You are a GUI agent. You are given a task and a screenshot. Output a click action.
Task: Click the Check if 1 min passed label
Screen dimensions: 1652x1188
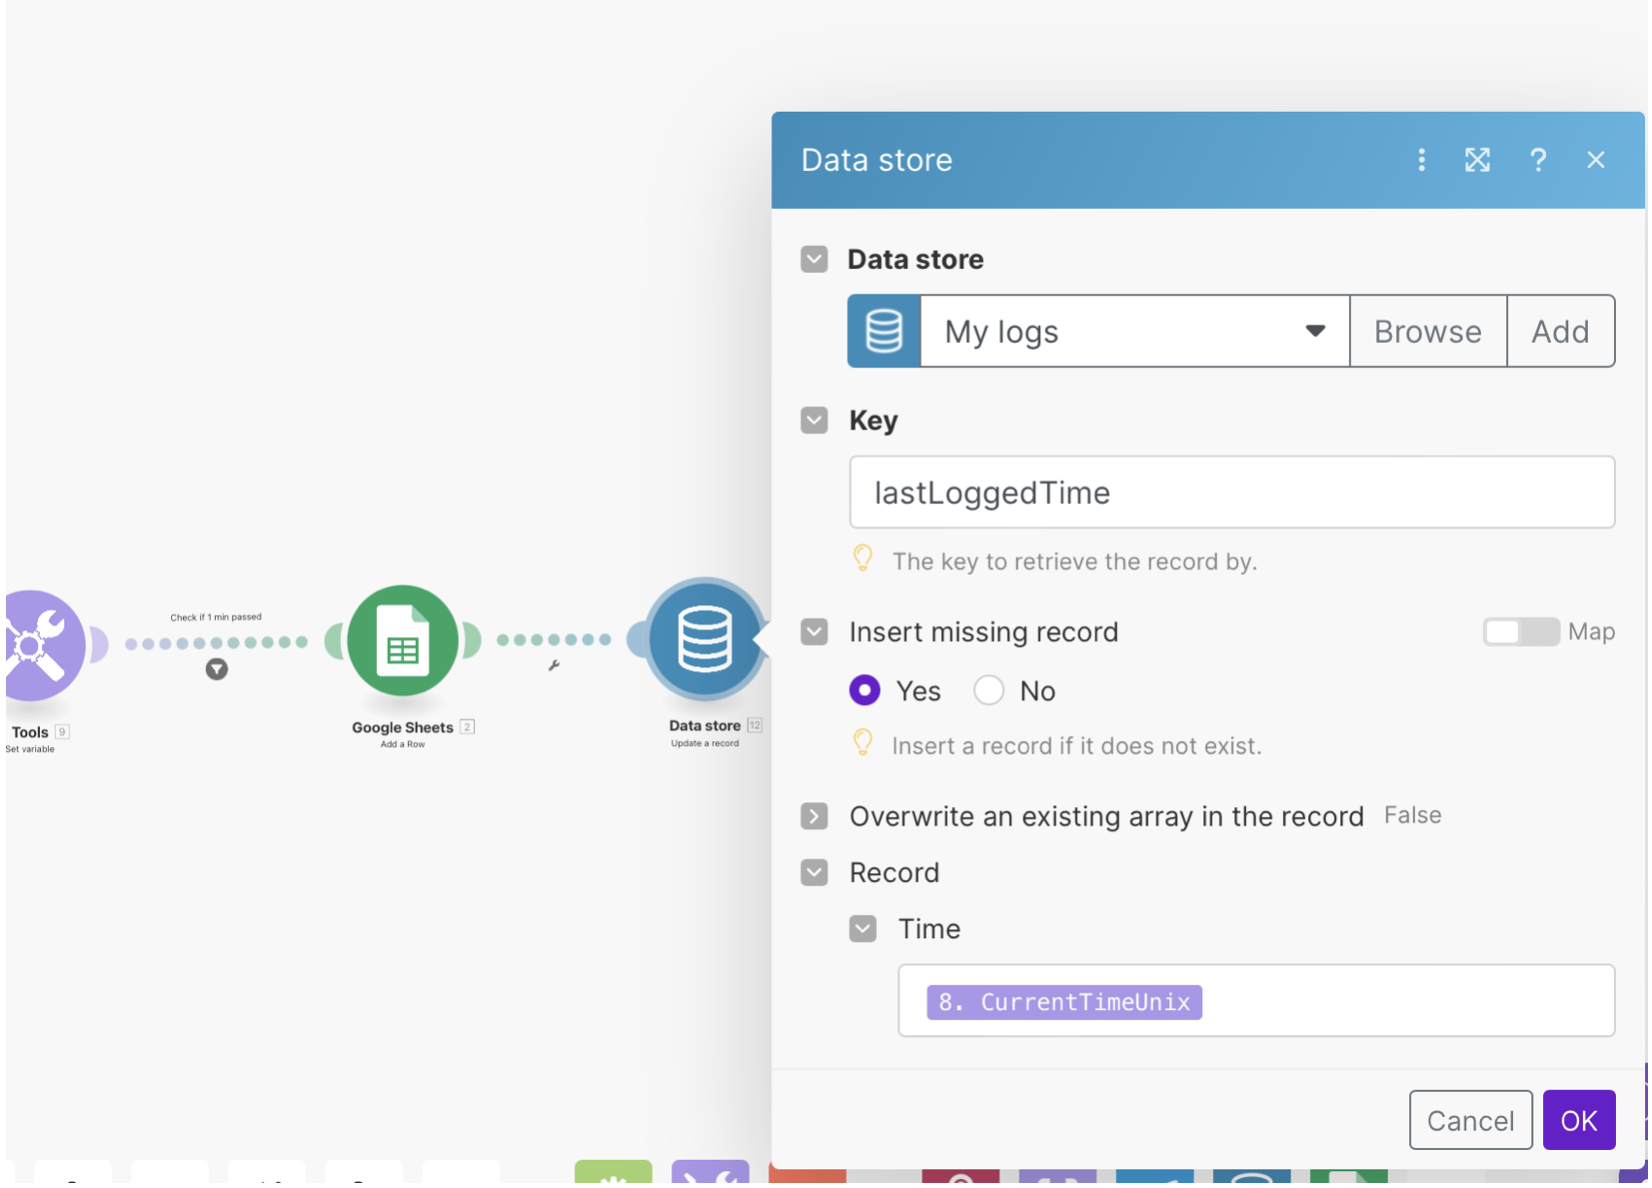tap(216, 617)
